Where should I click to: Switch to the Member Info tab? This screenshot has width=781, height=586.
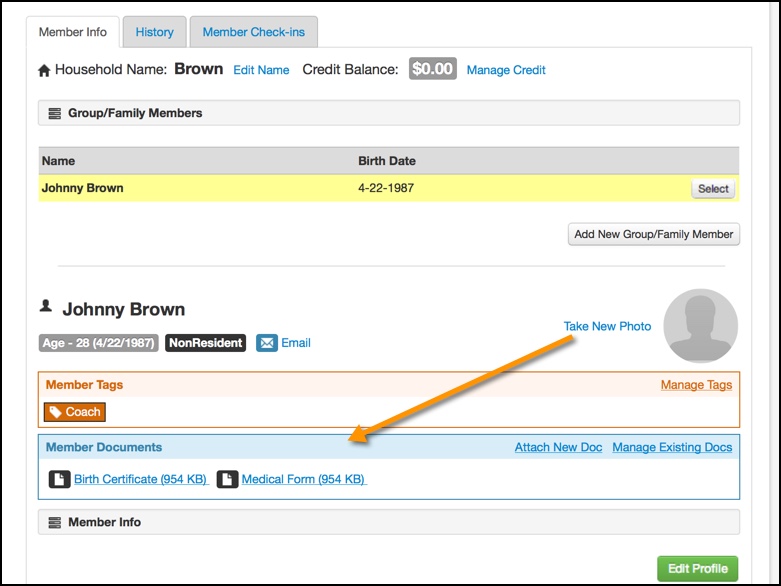[73, 32]
